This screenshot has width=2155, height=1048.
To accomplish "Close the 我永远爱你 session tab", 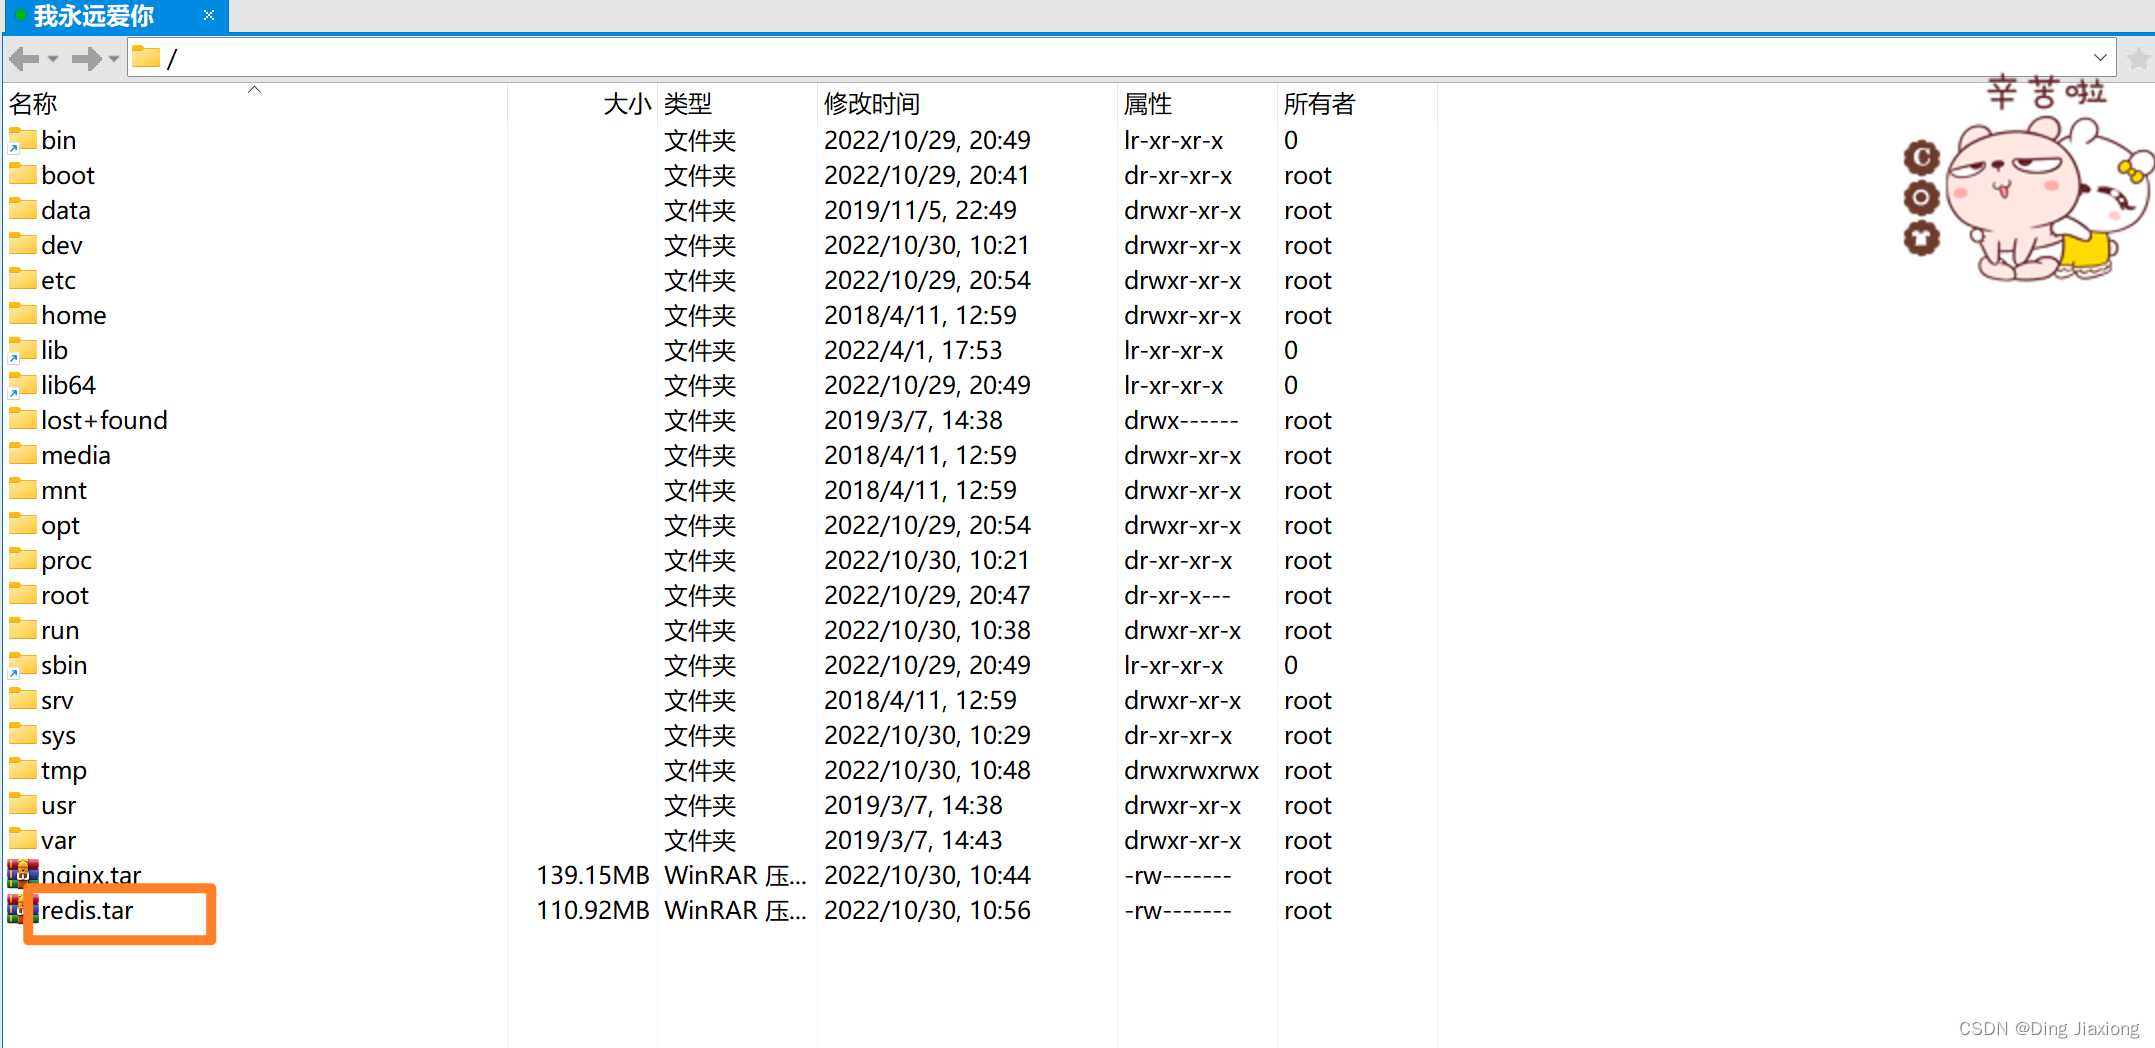I will (209, 15).
